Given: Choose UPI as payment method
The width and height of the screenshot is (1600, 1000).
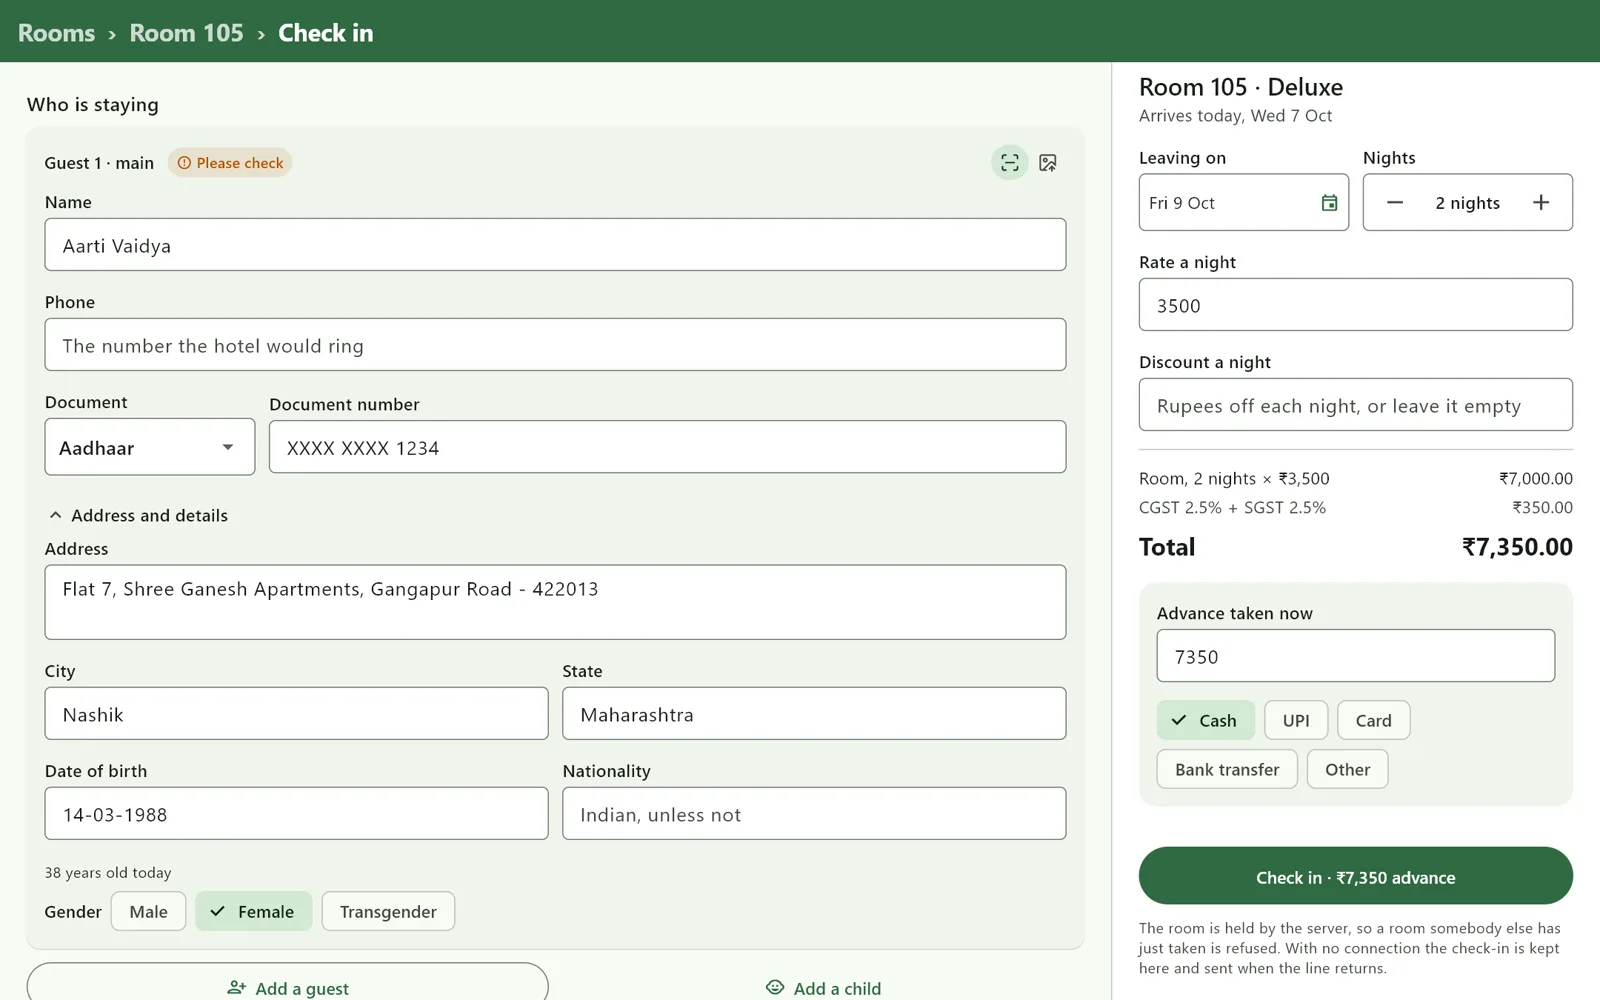Looking at the screenshot, I should pyautogui.click(x=1296, y=720).
